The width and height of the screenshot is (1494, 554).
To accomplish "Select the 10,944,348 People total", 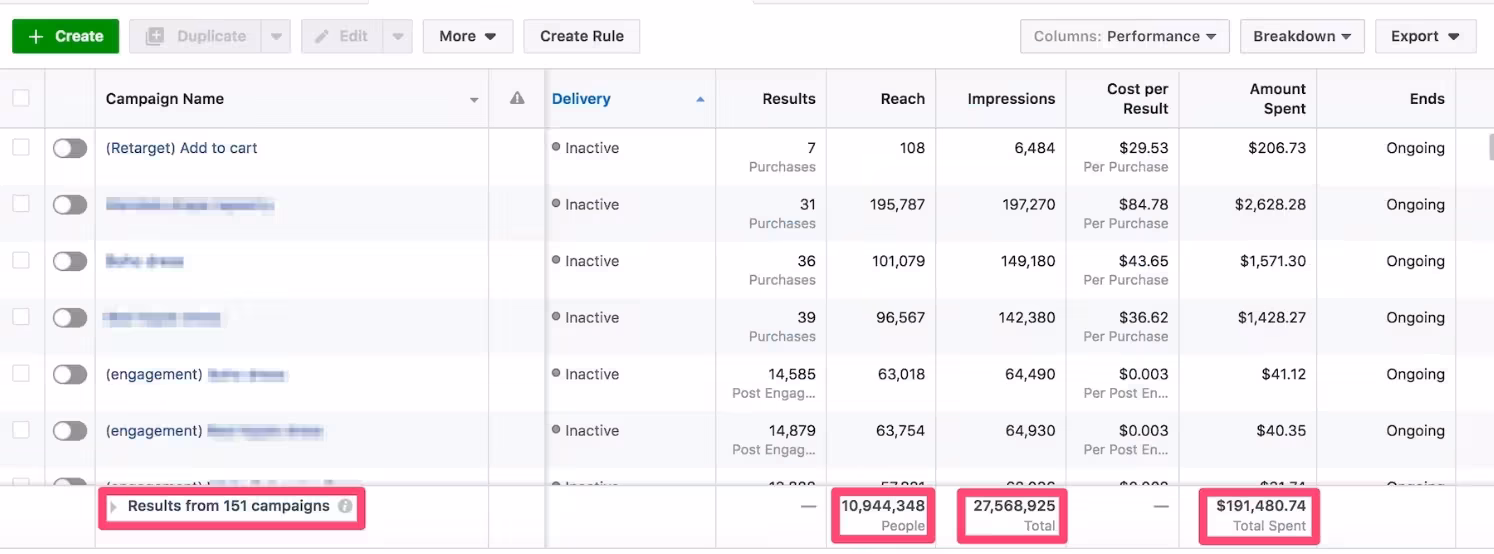I will click(x=883, y=506).
